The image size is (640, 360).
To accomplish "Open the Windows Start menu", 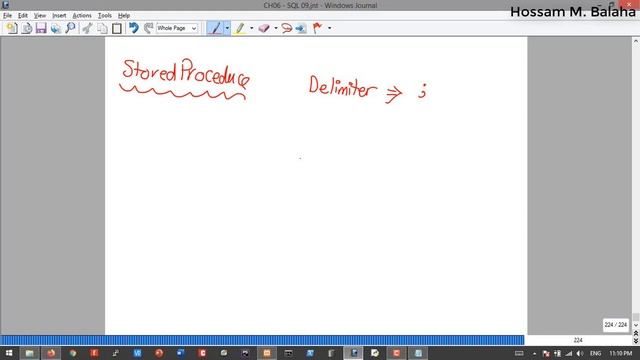I will [x=9, y=353].
